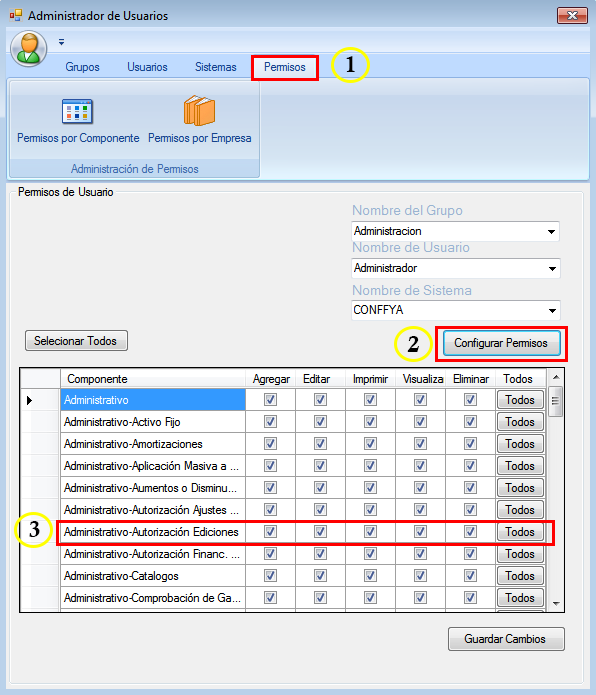Open the Nombre de Sistema combo box
Image resolution: width=596 pixels, height=695 pixels.
tap(456, 310)
